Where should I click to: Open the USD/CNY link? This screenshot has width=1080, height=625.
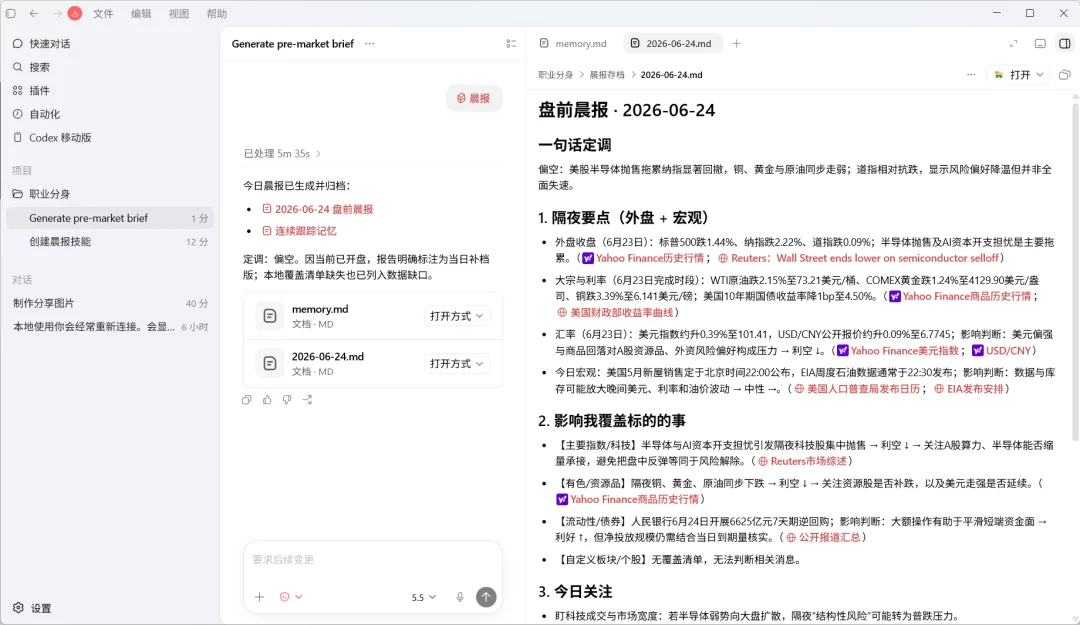[x=1001, y=351]
